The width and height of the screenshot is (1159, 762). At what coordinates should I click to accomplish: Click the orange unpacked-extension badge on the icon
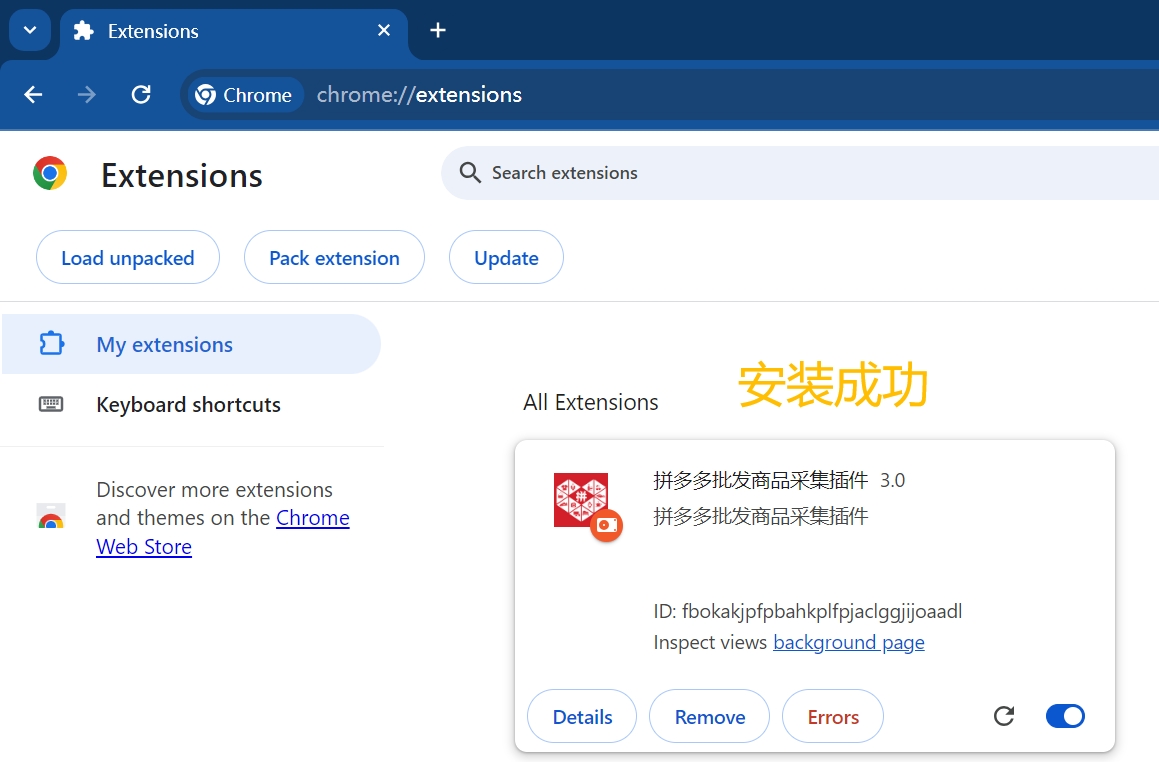coord(607,525)
